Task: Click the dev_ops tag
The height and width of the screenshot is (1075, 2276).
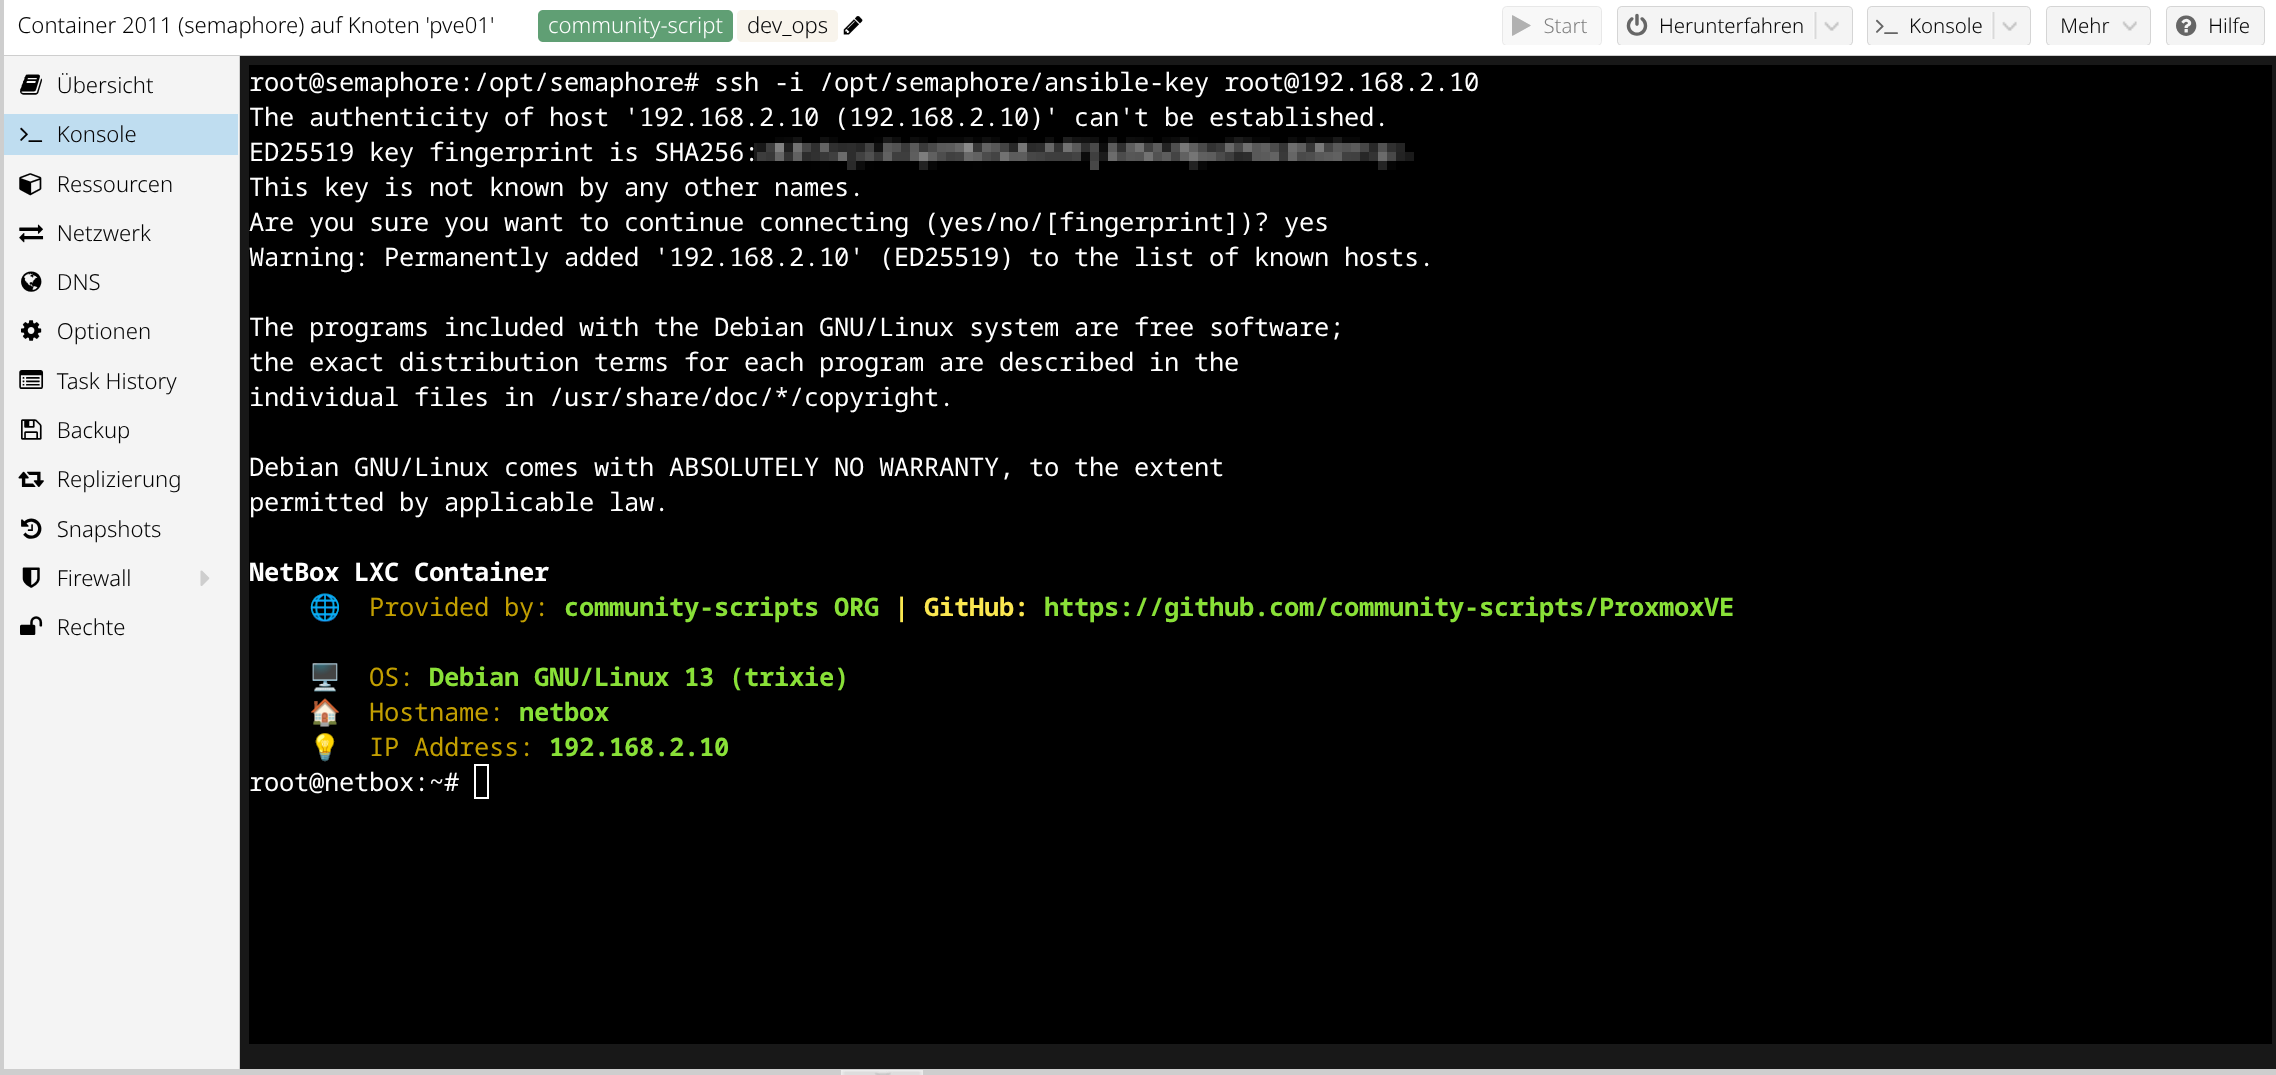Action: tap(787, 26)
